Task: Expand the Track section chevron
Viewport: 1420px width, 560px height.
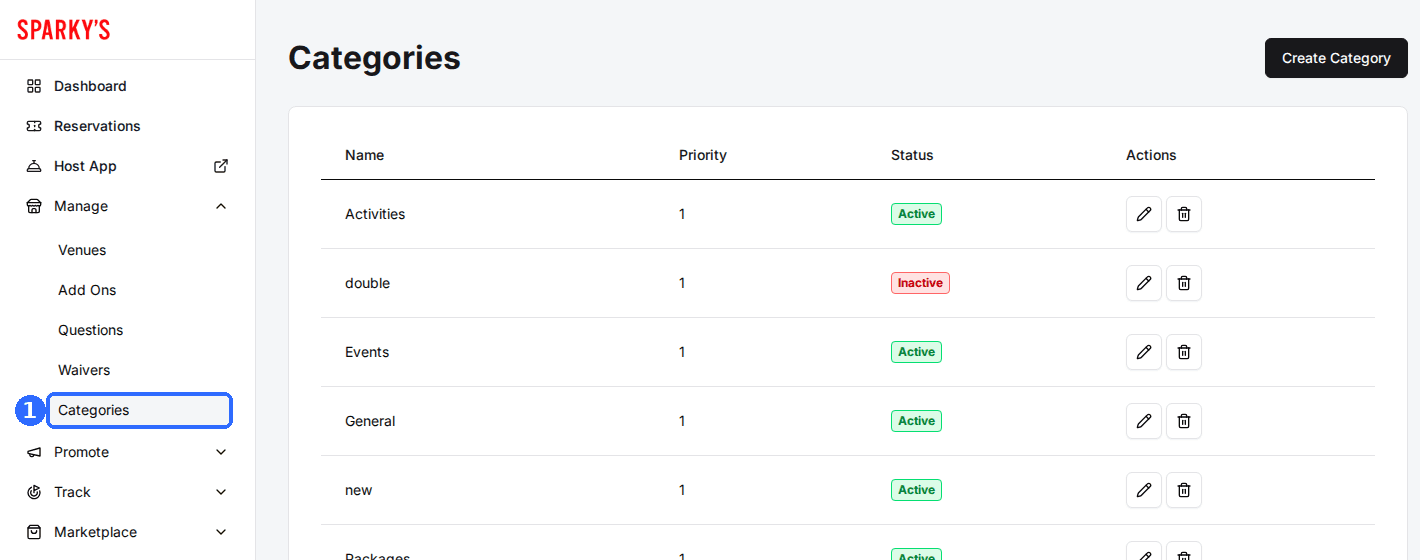Action: (x=221, y=492)
